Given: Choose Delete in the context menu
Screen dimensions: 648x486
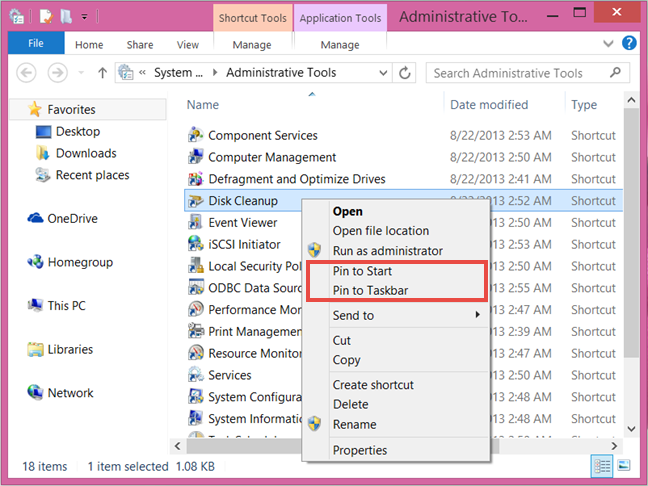Looking at the screenshot, I should click(x=350, y=404).
